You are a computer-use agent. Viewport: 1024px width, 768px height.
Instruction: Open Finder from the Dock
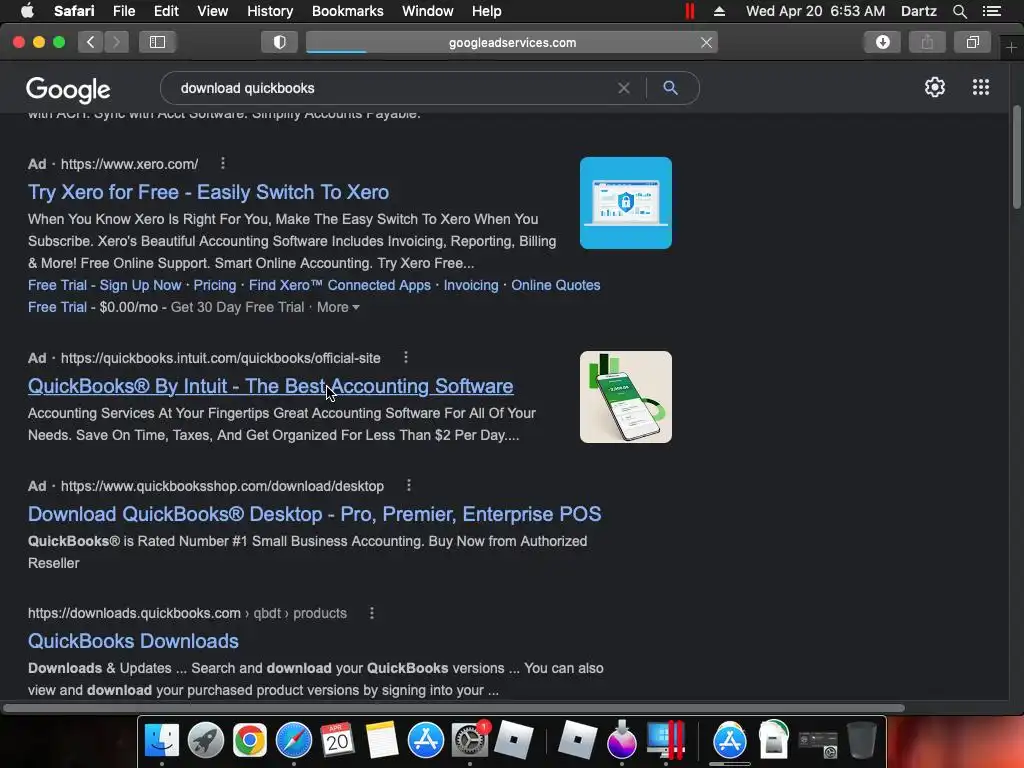pos(161,740)
